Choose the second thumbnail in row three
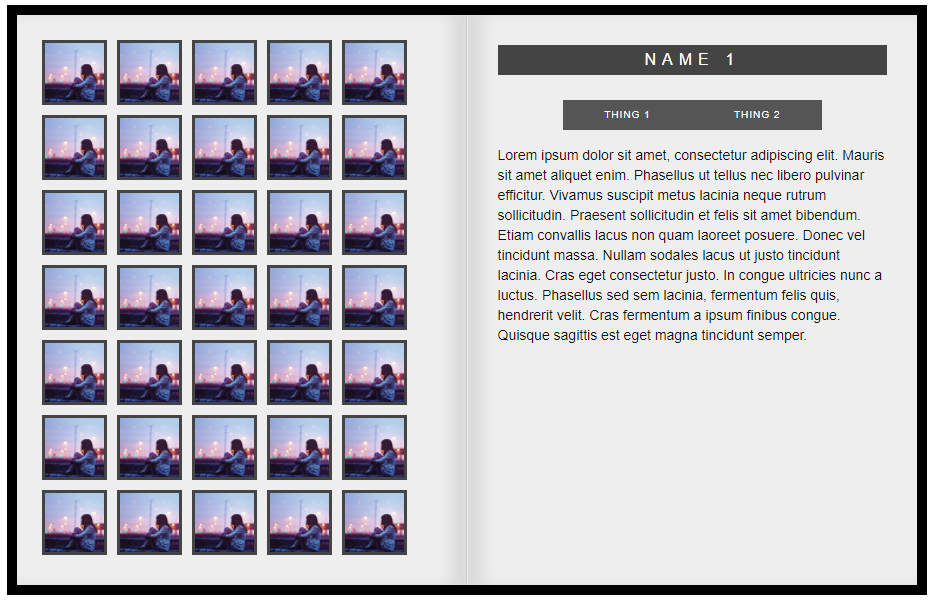 [149, 223]
